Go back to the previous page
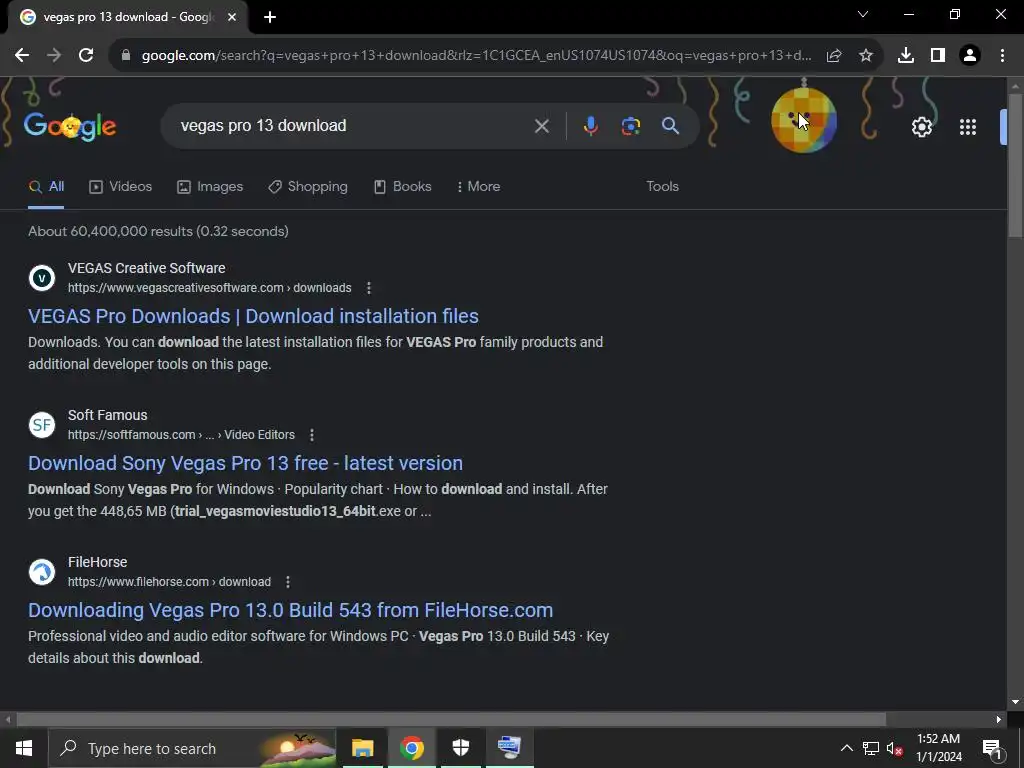 coord(22,56)
